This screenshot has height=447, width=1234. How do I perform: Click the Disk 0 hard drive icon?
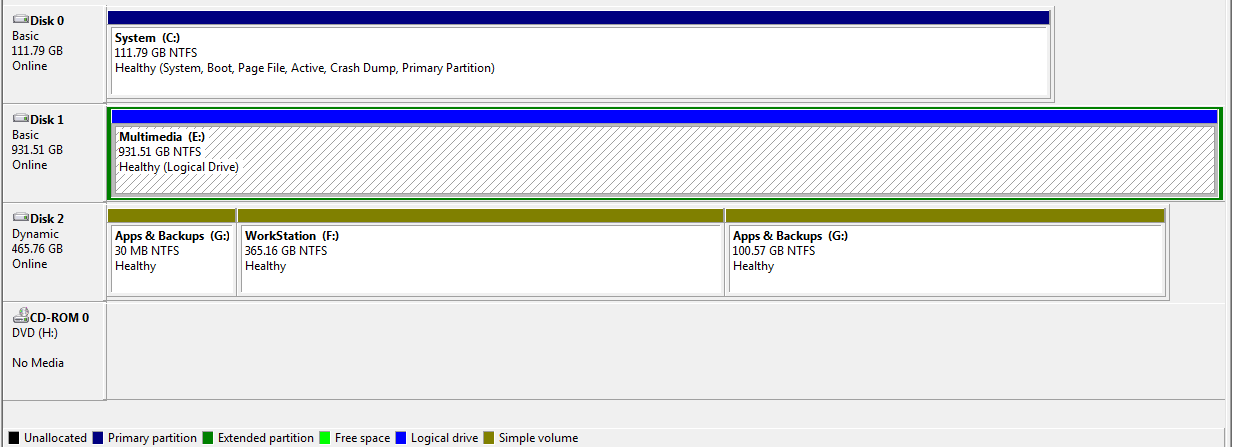point(20,20)
